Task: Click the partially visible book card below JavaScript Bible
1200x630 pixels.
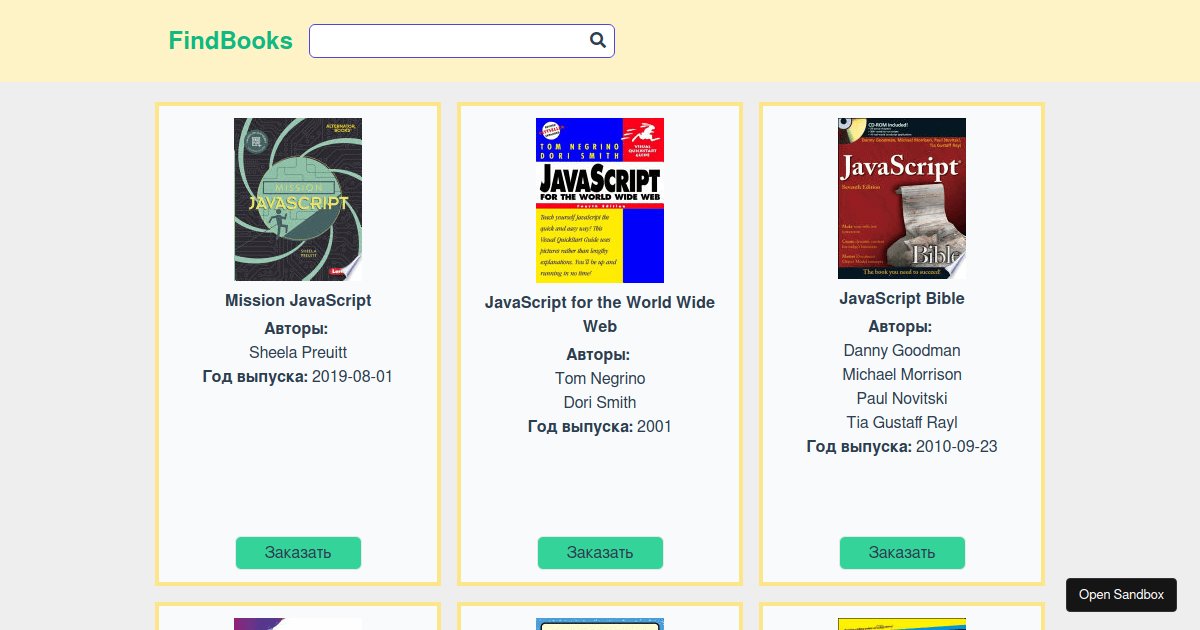Action: [902, 615]
